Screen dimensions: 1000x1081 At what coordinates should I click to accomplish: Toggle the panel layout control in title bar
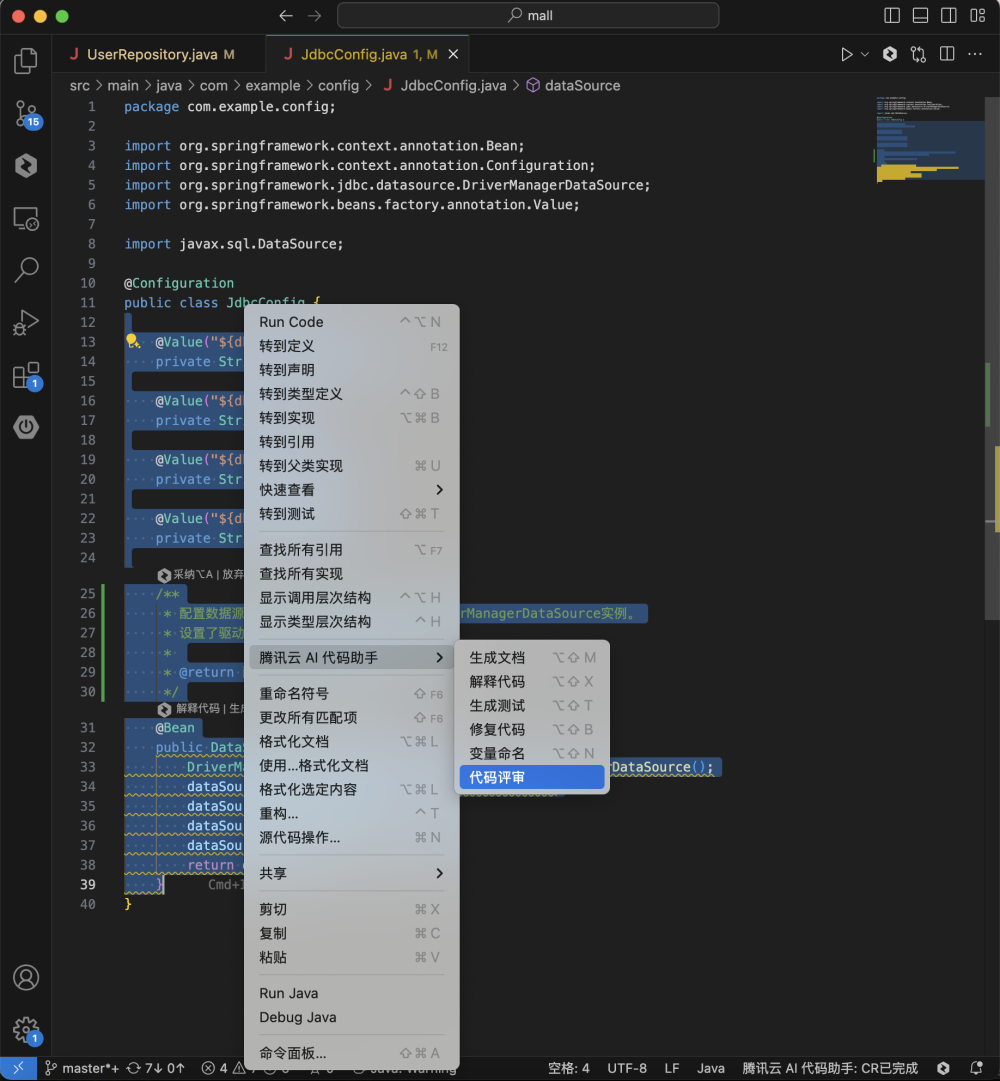pos(921,15)
